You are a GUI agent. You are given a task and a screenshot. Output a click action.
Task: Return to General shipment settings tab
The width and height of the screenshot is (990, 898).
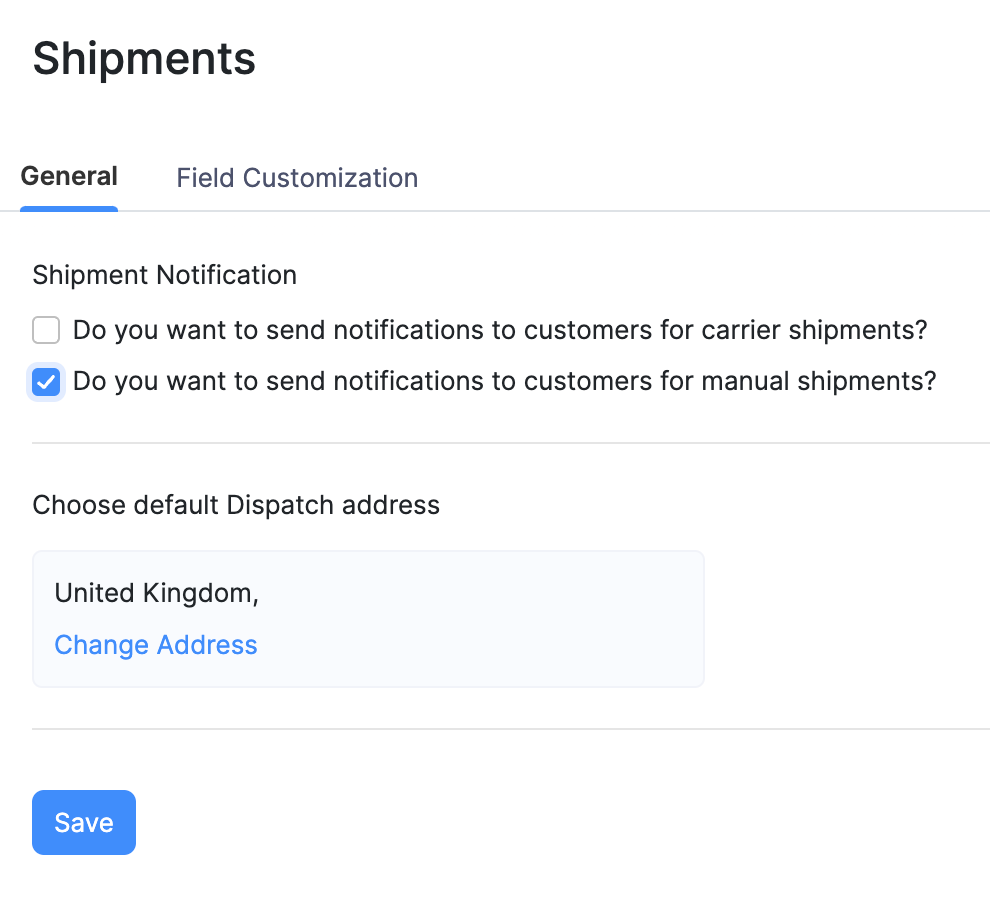point(68,175)
